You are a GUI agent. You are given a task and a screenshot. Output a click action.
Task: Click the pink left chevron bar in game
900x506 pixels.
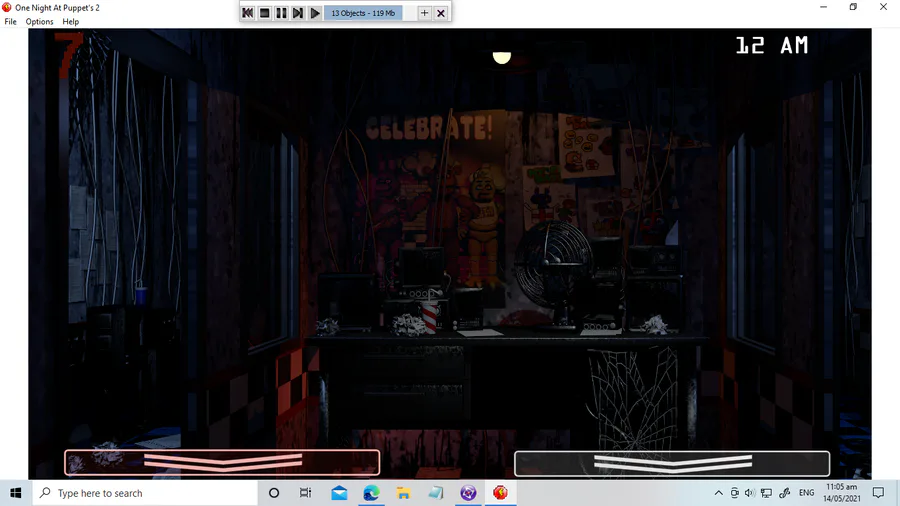[x=222, y=462]
